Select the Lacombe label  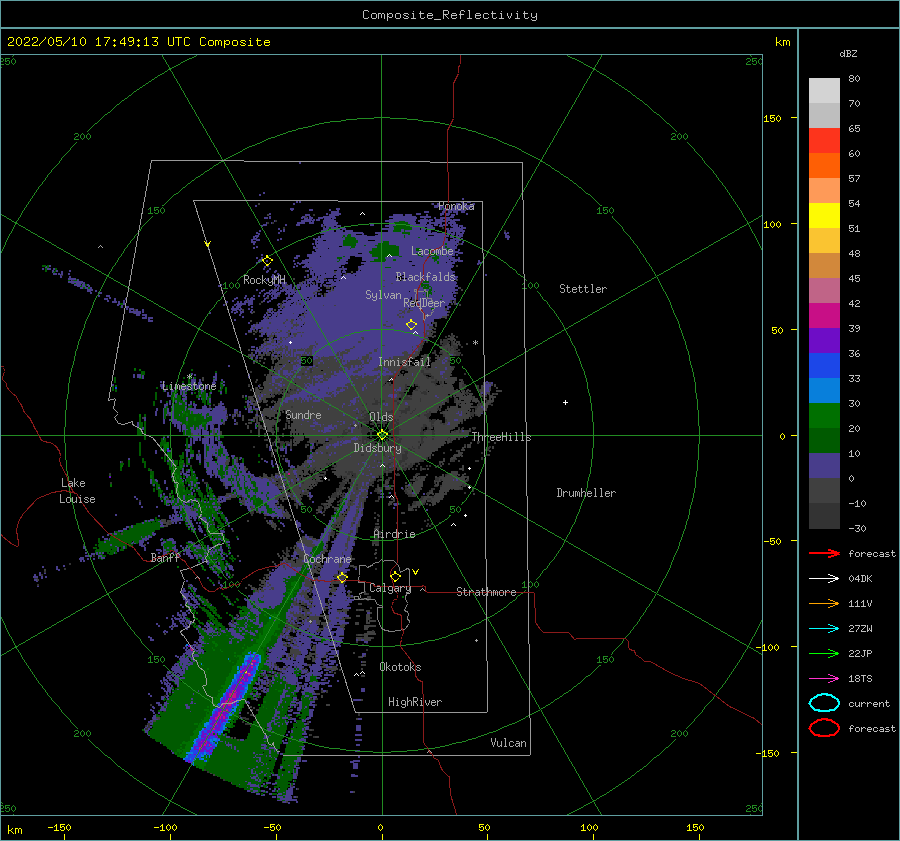point(432,251)
